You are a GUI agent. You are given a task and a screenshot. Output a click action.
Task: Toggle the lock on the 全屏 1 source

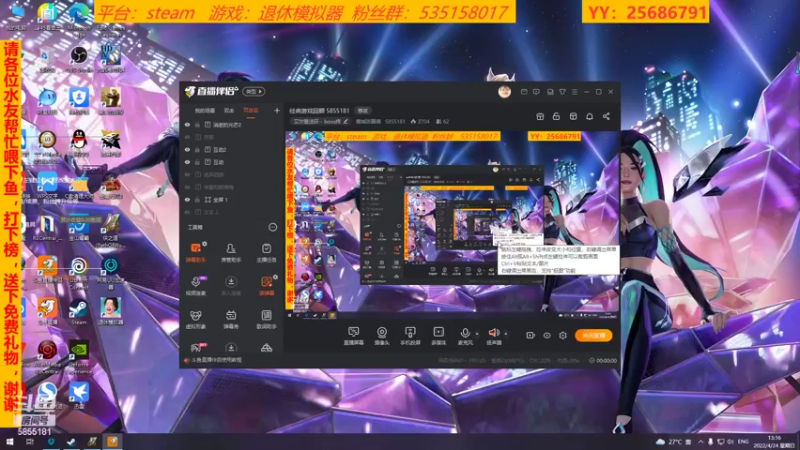tap(197, 199)
